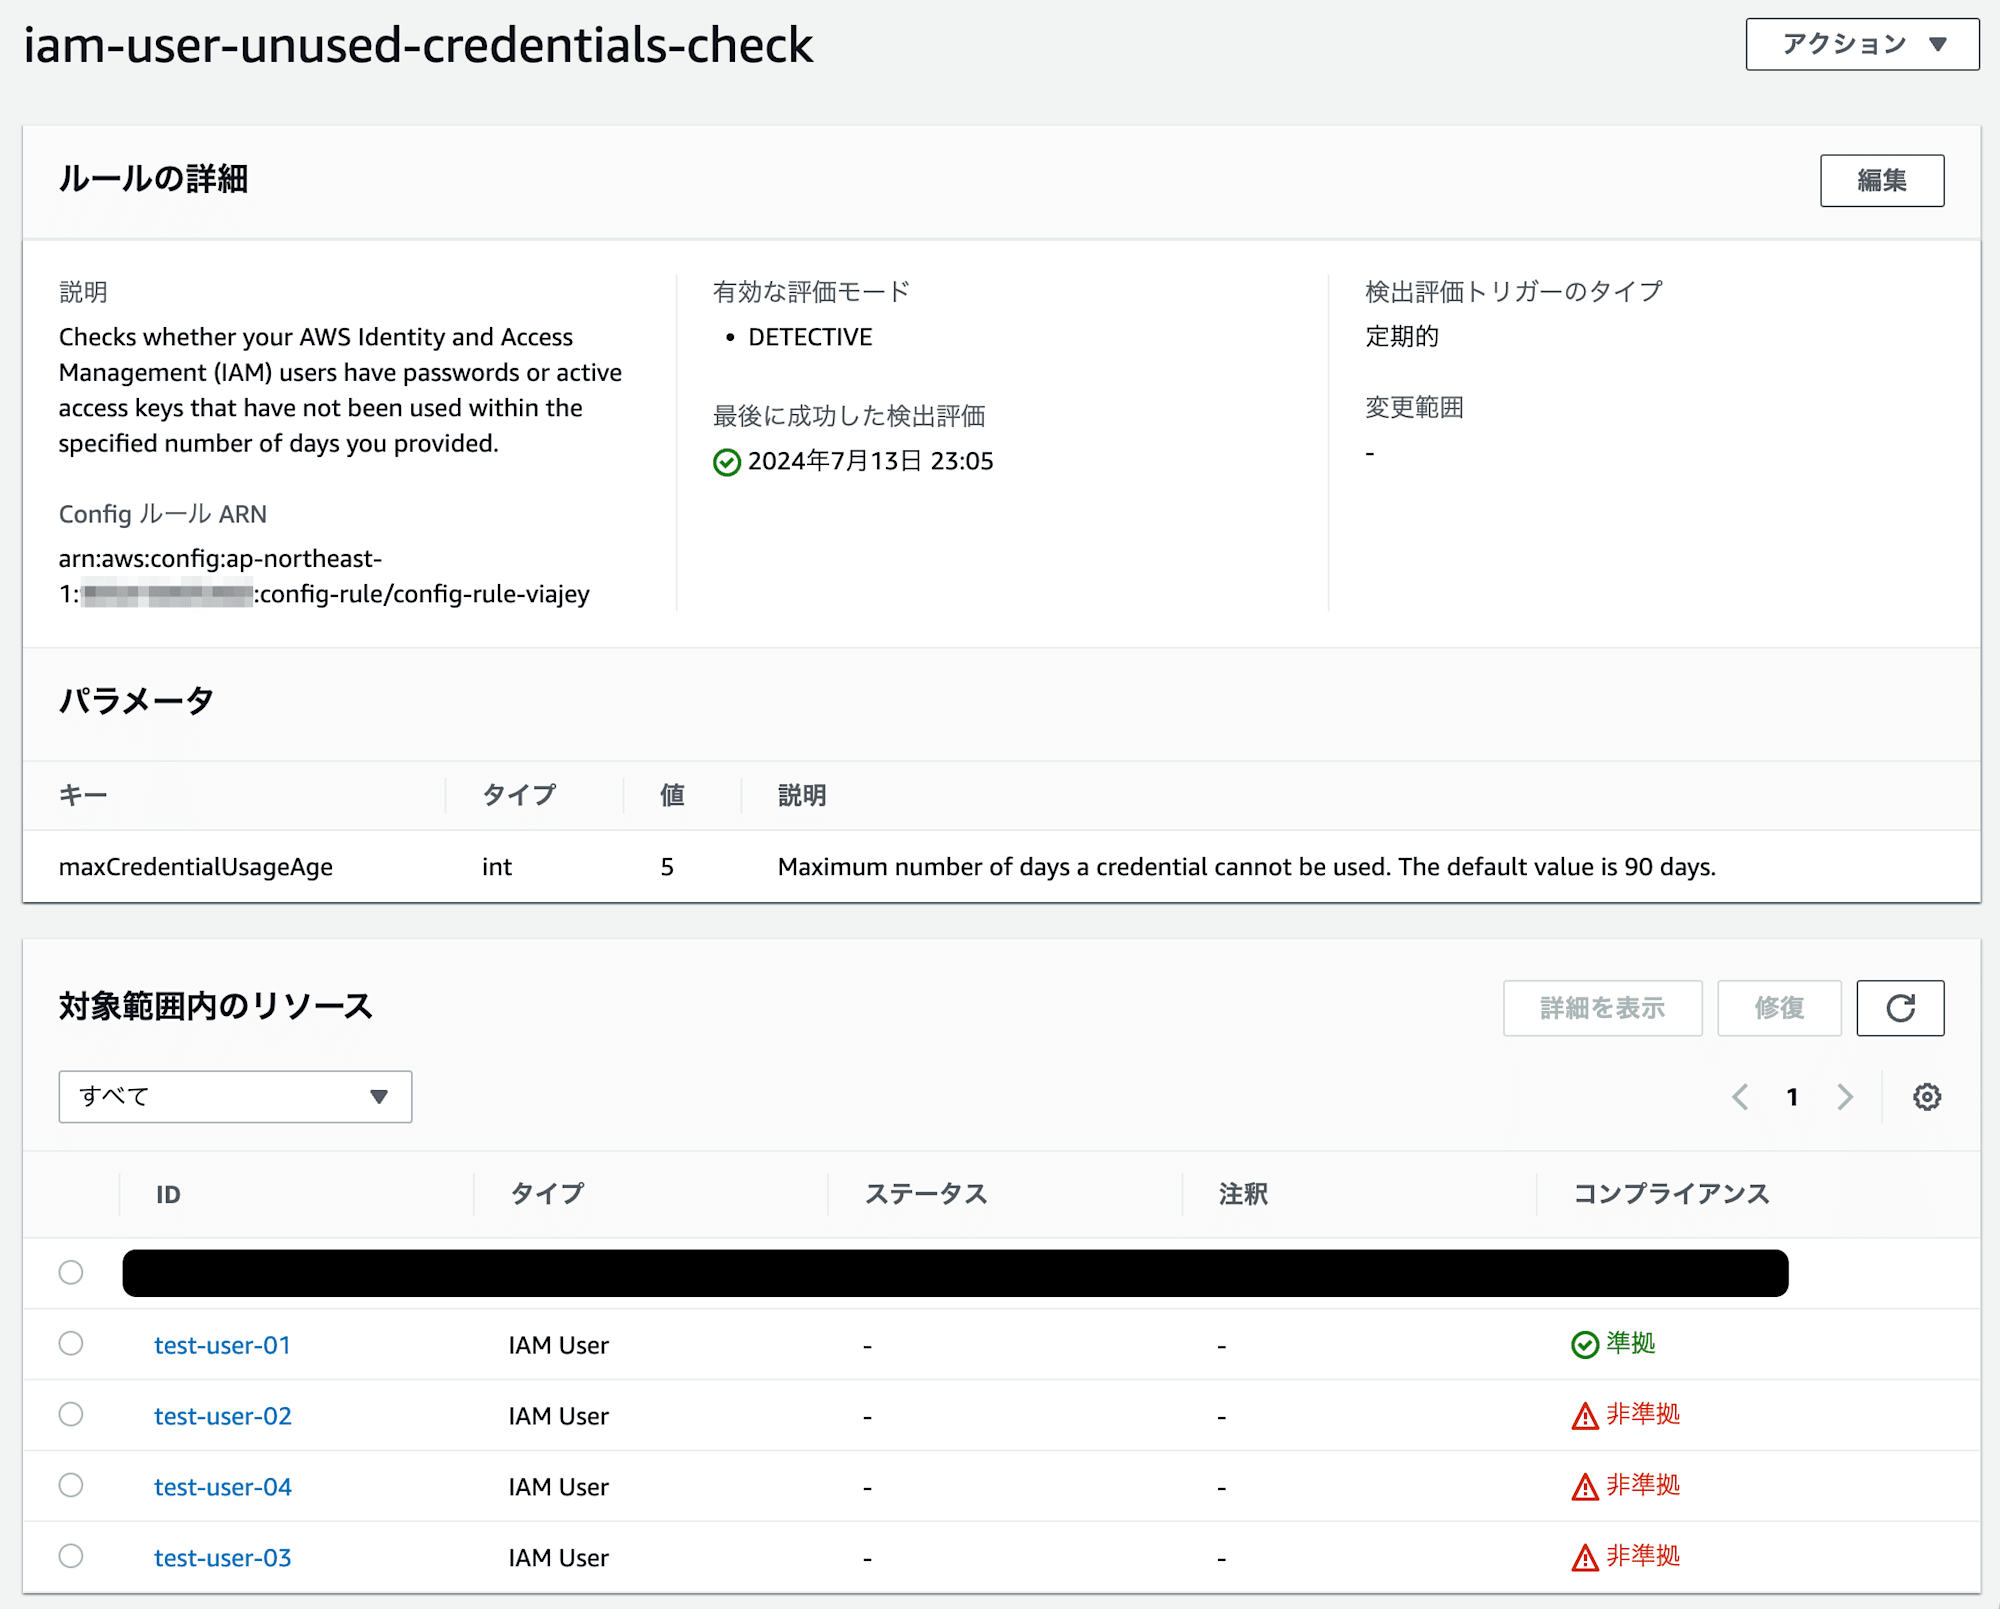Click the parameter type int
Viewport: 2000px width, 1609px height.
coord(497,867)
